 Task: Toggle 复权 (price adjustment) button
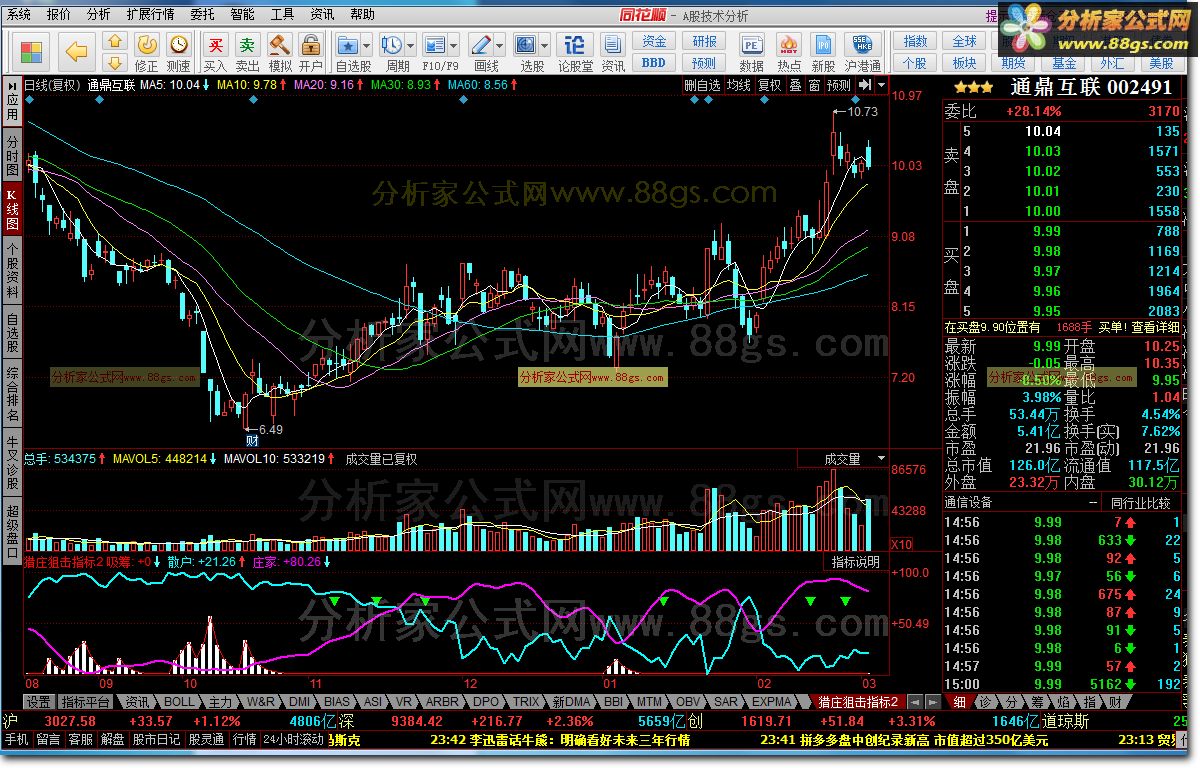(x=769, y=86)
